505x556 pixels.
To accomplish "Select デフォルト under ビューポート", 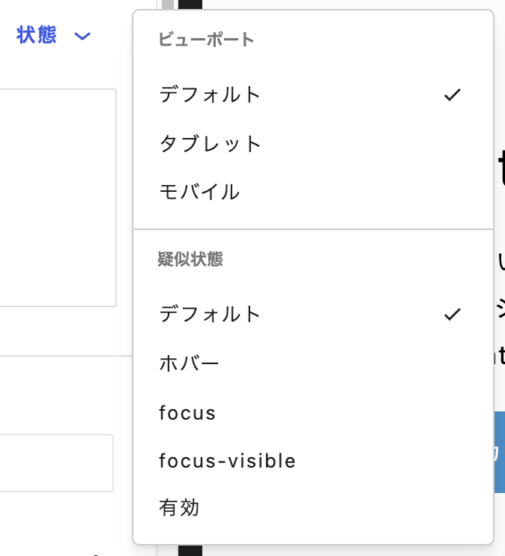I will (313, 95).
